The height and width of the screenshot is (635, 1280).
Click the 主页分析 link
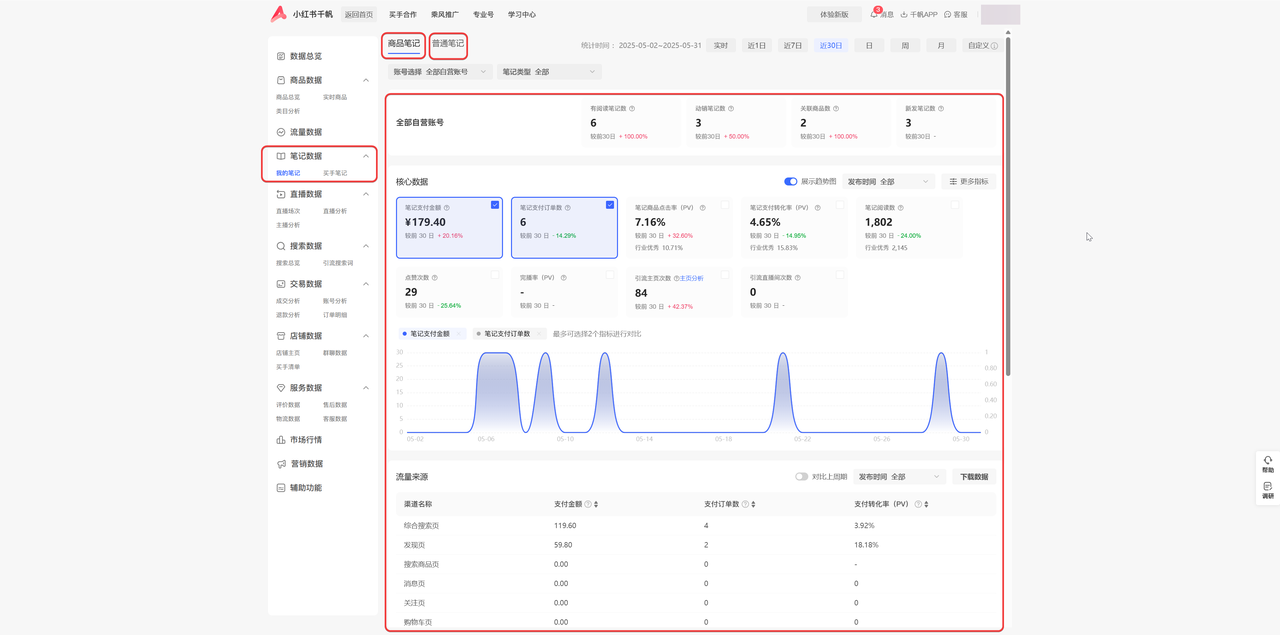(691, 278)
